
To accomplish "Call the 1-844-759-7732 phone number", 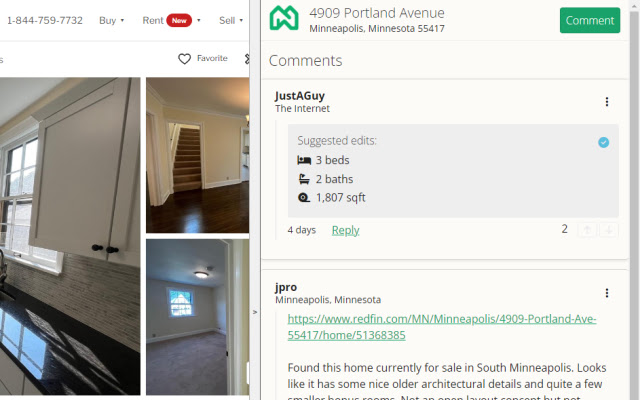I will pos(45,20).
